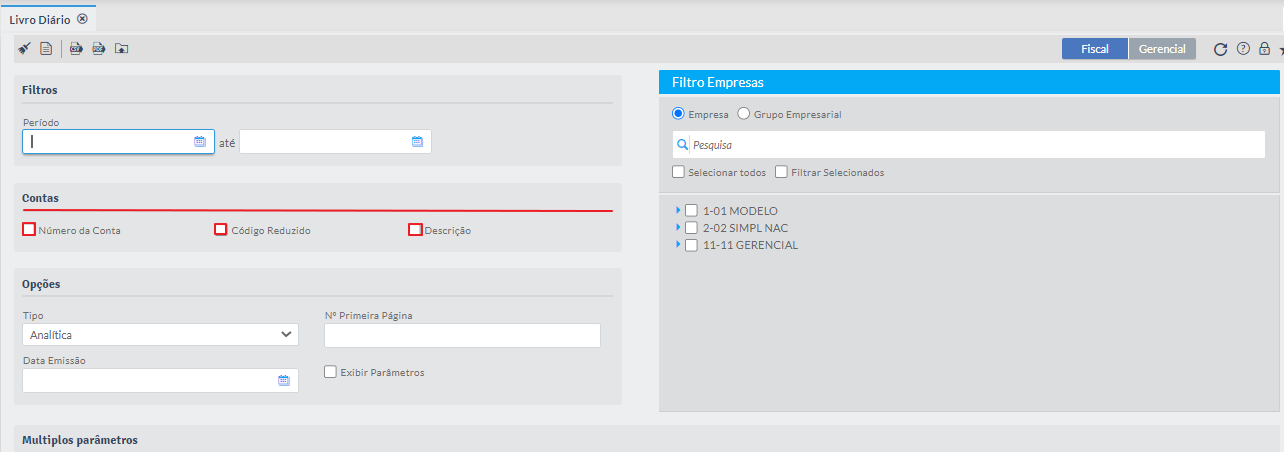Expand the 11-11 GERENCIAL tree node

(x=678, y=244)
